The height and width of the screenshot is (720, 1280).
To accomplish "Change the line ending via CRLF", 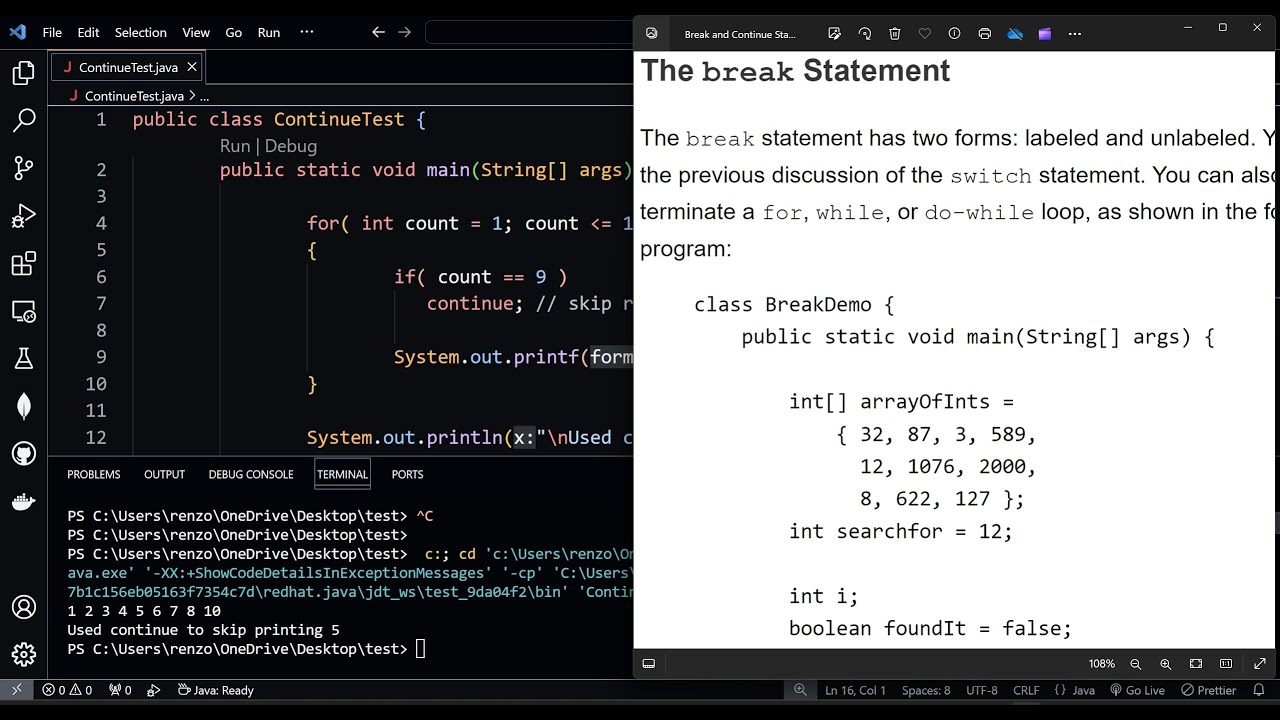I will click(x=1026, y=690).
